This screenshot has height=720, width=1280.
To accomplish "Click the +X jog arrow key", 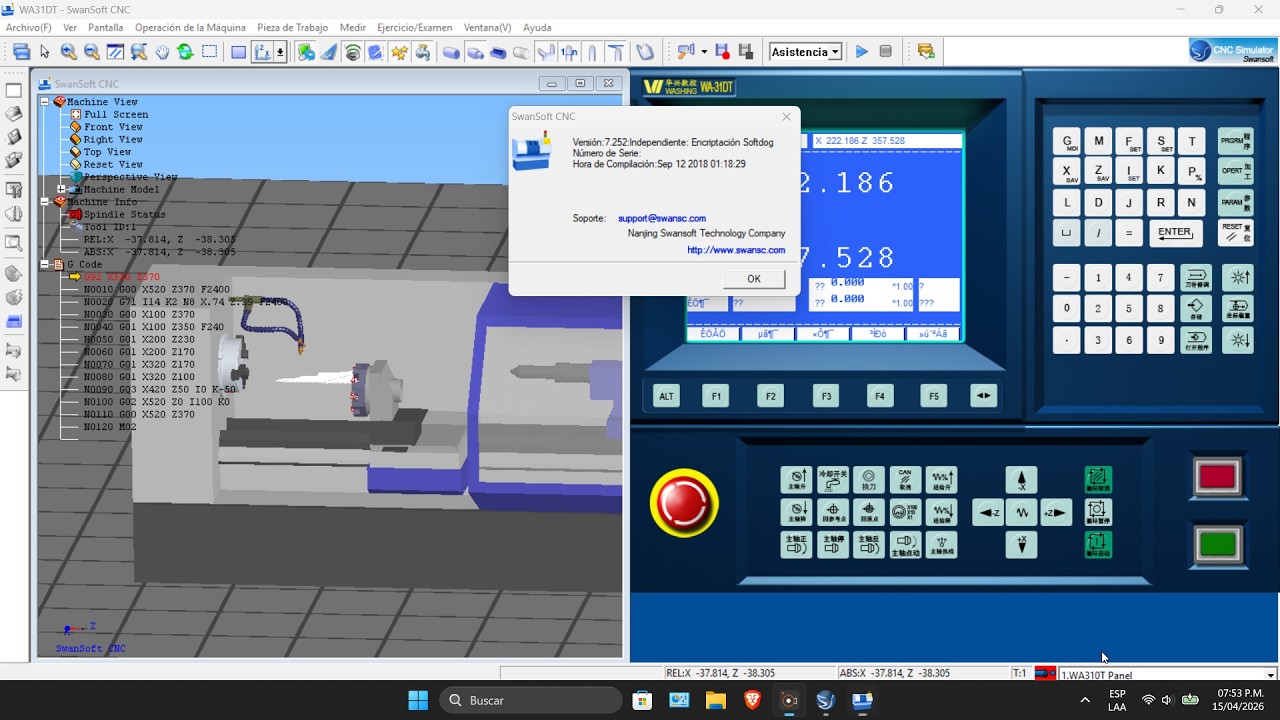I will click(1021, 545).
